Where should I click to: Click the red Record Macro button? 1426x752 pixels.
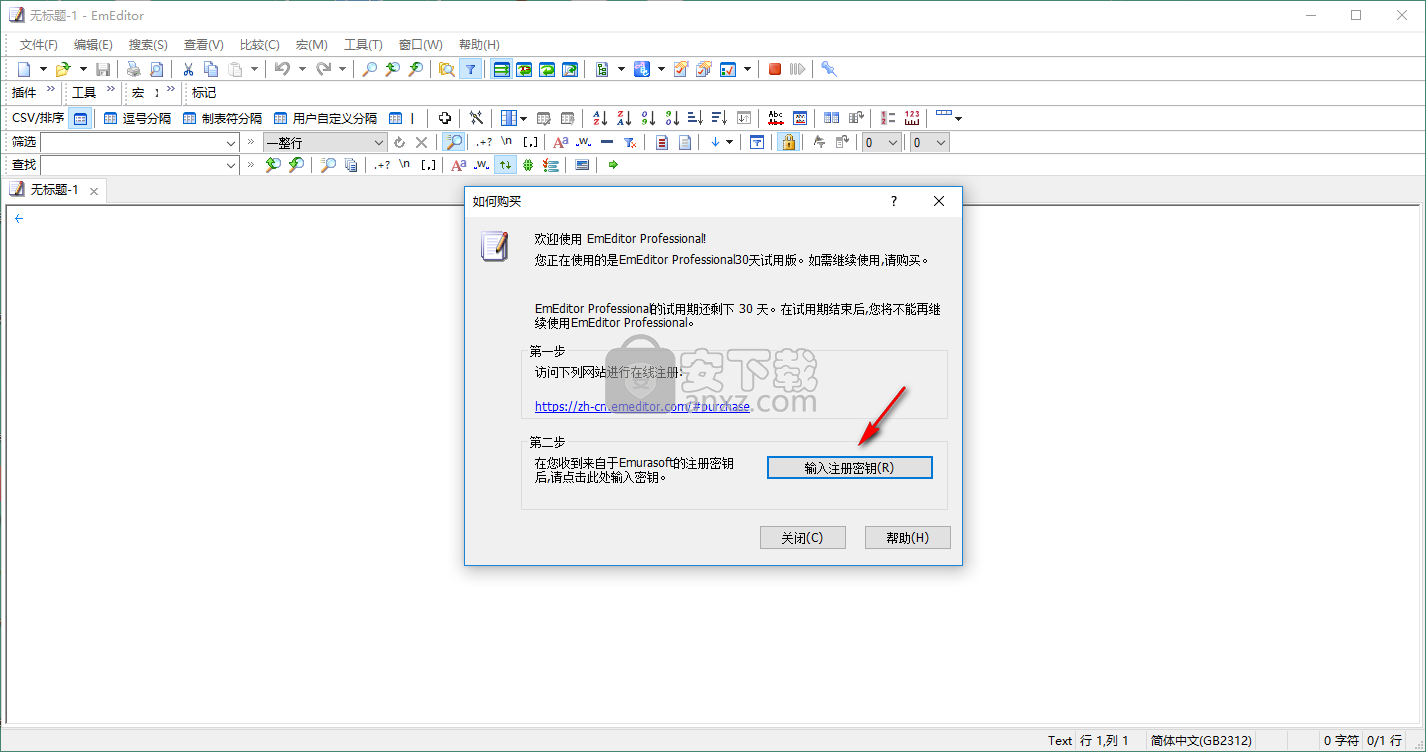(775, 69)
